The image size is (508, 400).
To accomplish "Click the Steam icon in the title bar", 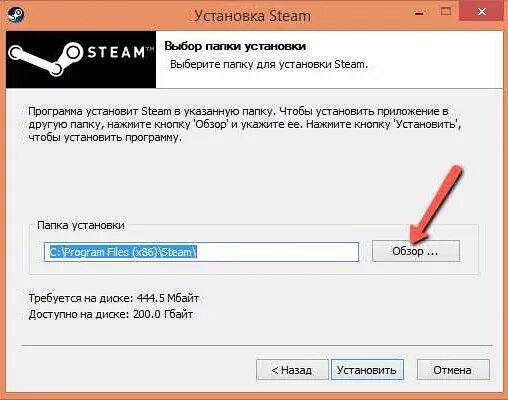I will pyautogui.click(x=16, y=15).
